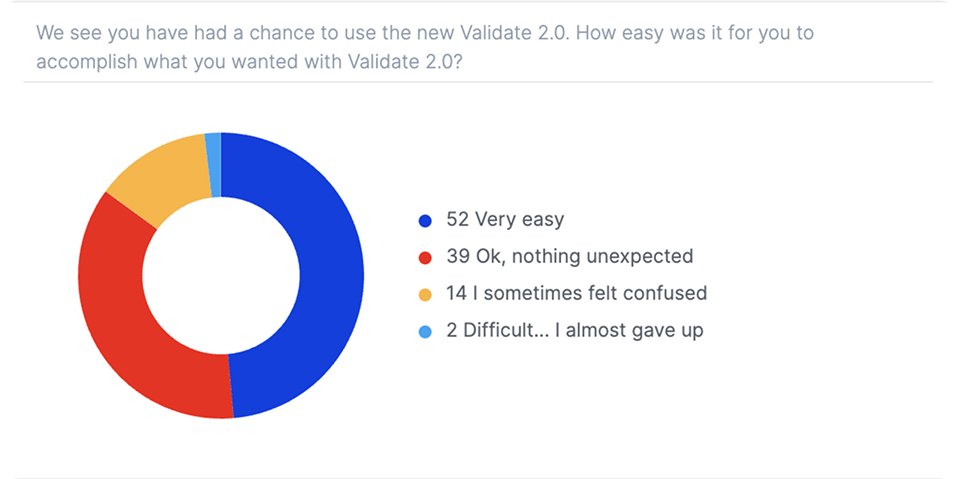Click the orange legend dot for confused
Viewport: 958px width, 479px height.
tap(425, 294)
